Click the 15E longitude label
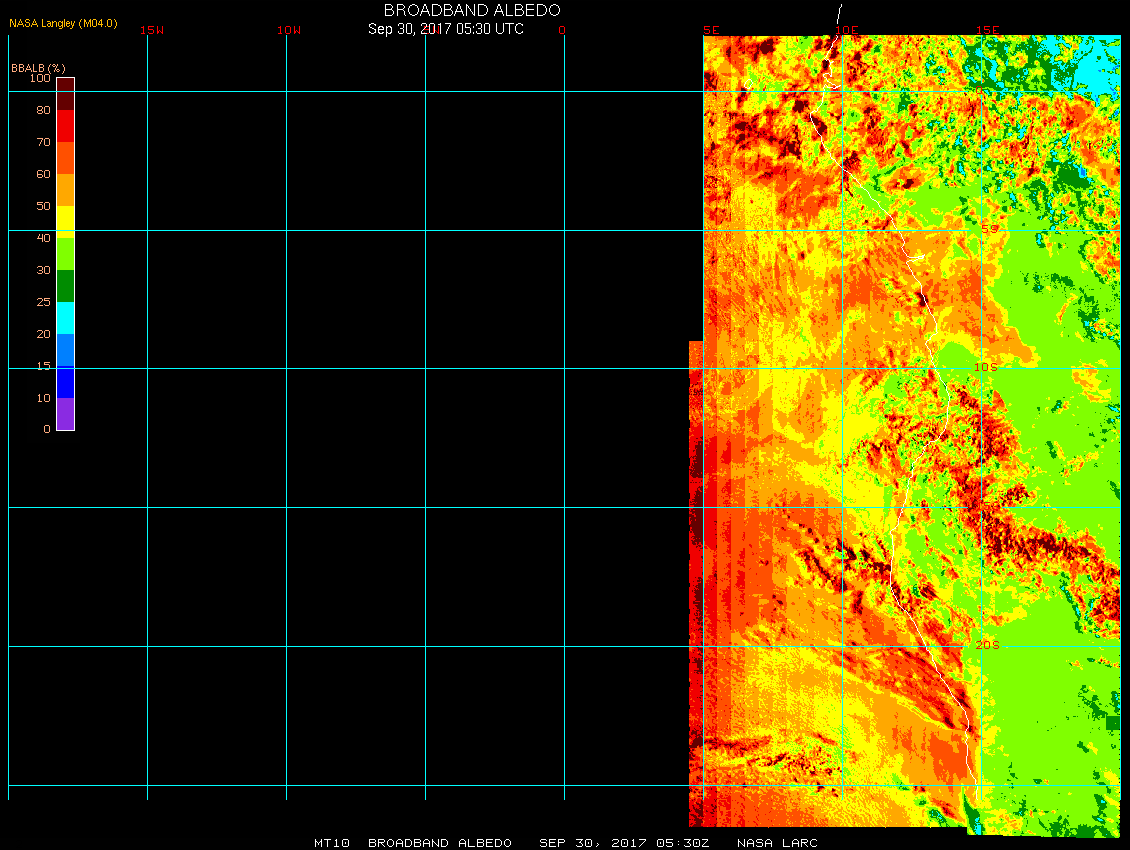1130x850 pixels. tap(987, 30)
